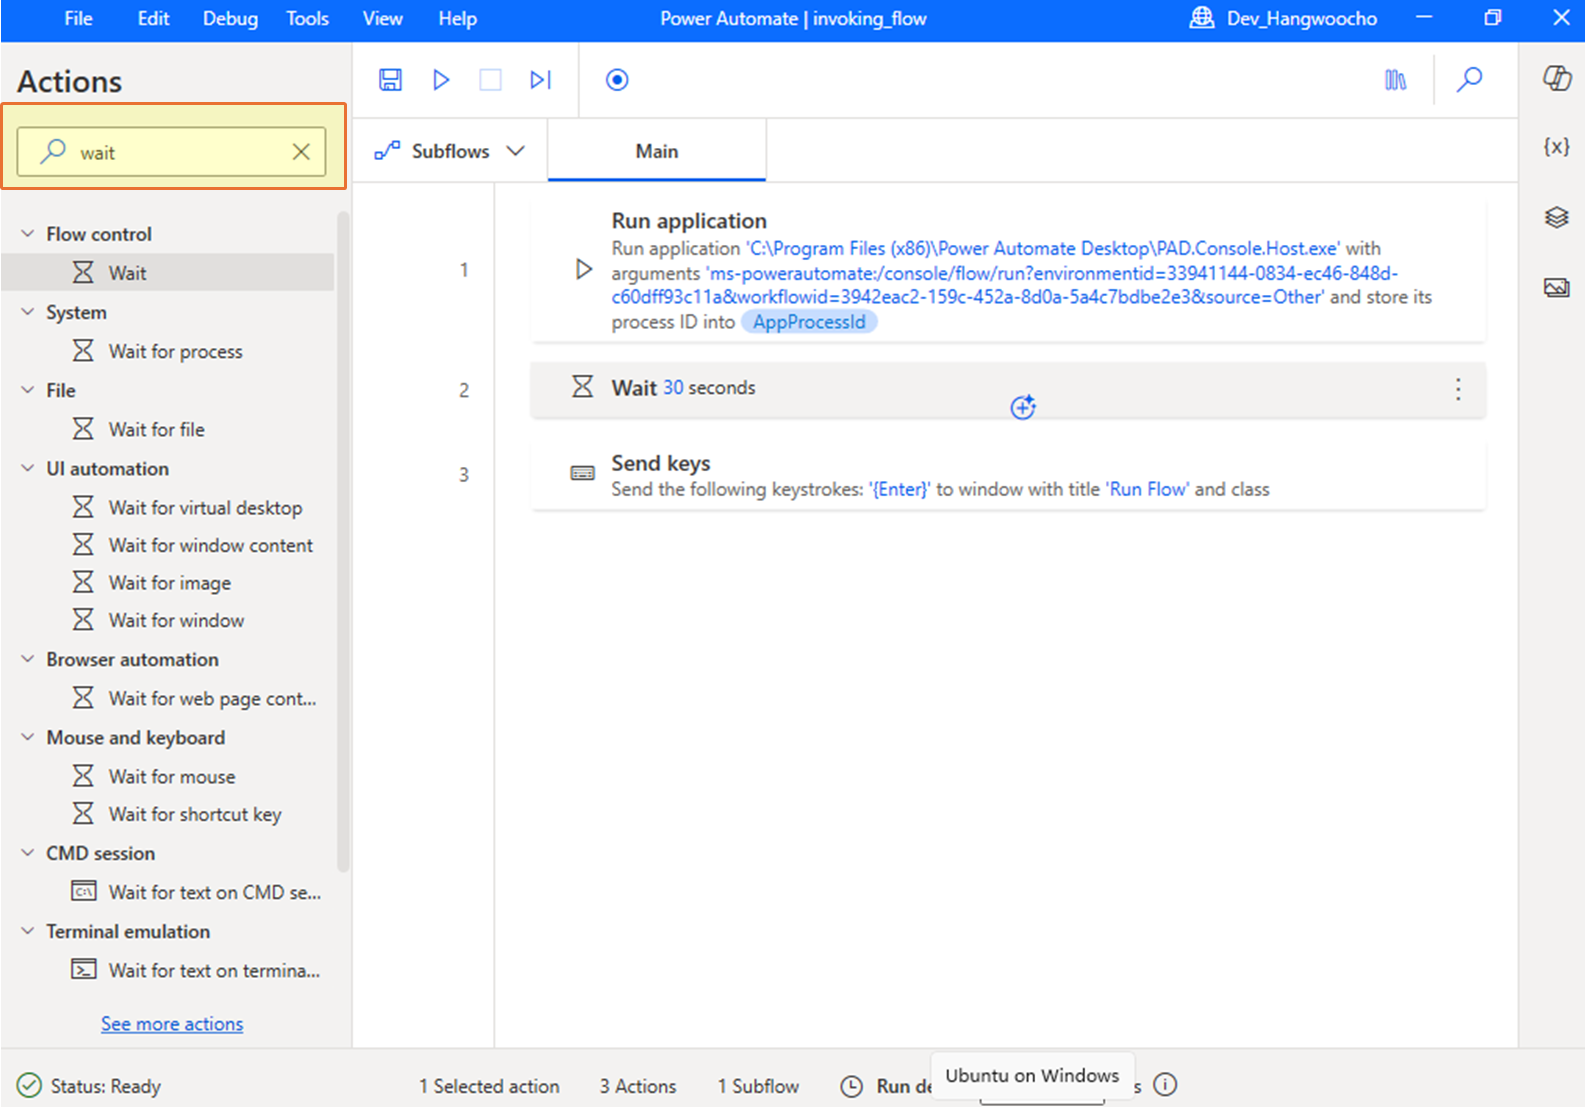
Task: Open flow search magnifier in toolbar
Action: [x=1469, y=80]
